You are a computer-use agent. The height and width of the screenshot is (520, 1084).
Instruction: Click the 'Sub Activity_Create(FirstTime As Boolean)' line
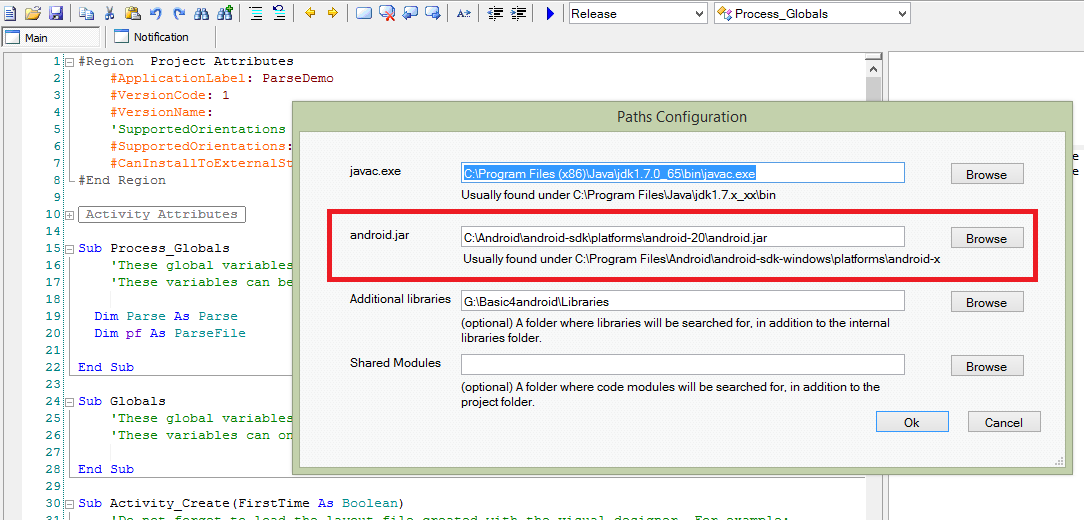click(241, 503)
